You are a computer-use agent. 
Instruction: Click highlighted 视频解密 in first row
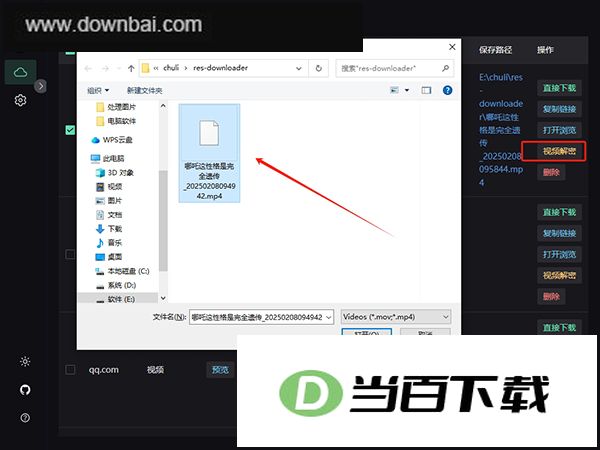[559, 151]
